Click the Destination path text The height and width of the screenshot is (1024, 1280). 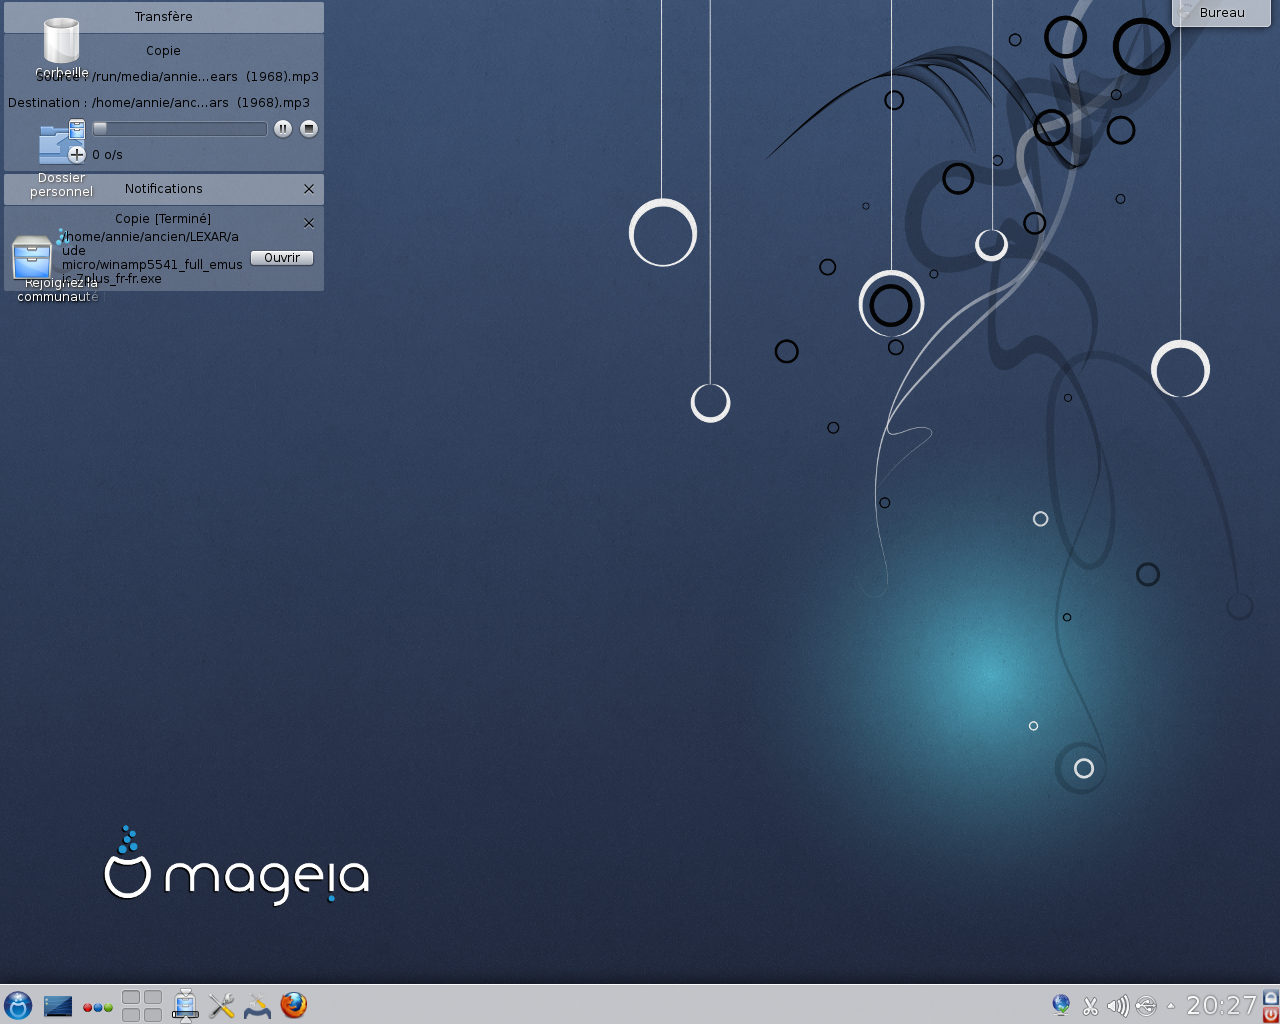159,103
